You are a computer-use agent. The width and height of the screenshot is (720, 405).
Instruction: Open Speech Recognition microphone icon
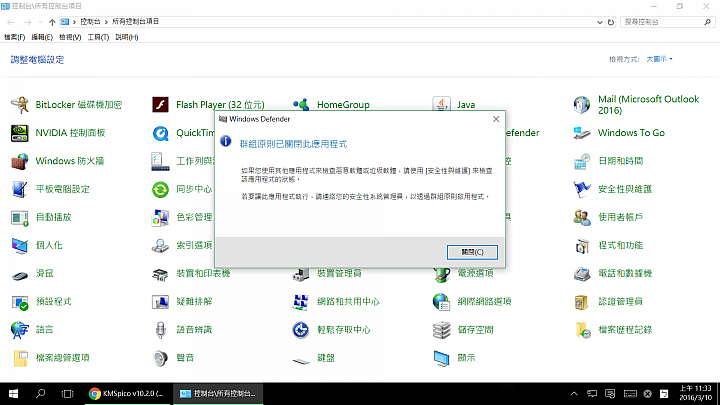(160, 330)
